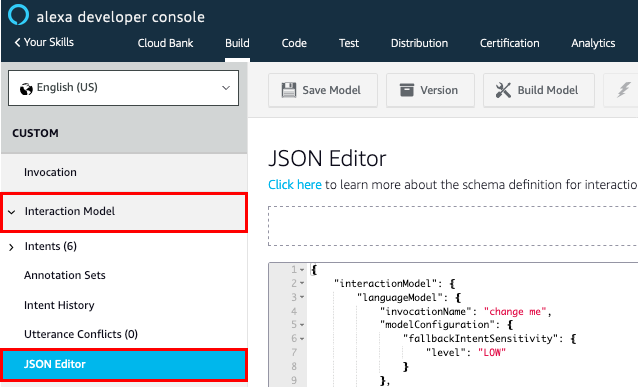Viewport: 638px width, 387px height.
Task: Expand the Intents (6) tree chevron
Action: tap(11, 247)
